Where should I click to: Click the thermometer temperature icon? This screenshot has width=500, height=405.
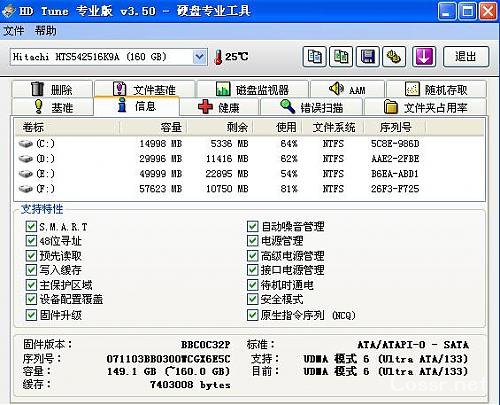pos(218,57)
